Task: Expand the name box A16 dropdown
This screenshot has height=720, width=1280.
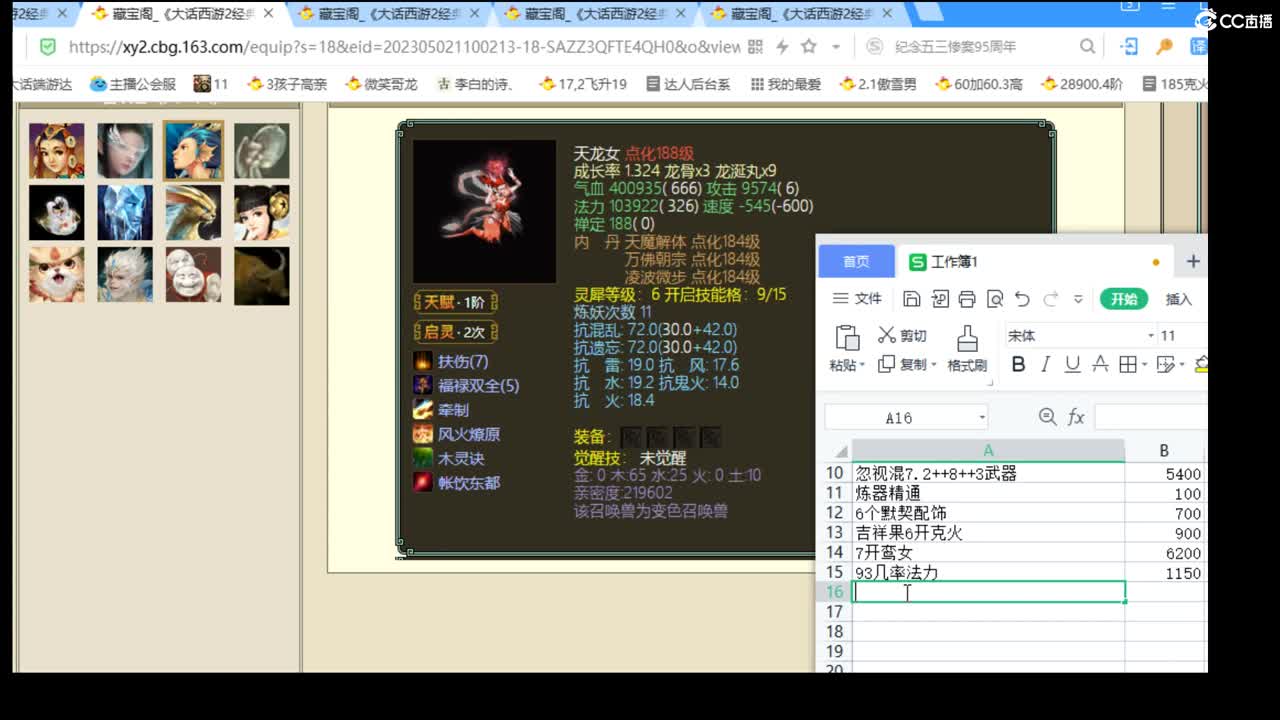Action: coord(982,418)
